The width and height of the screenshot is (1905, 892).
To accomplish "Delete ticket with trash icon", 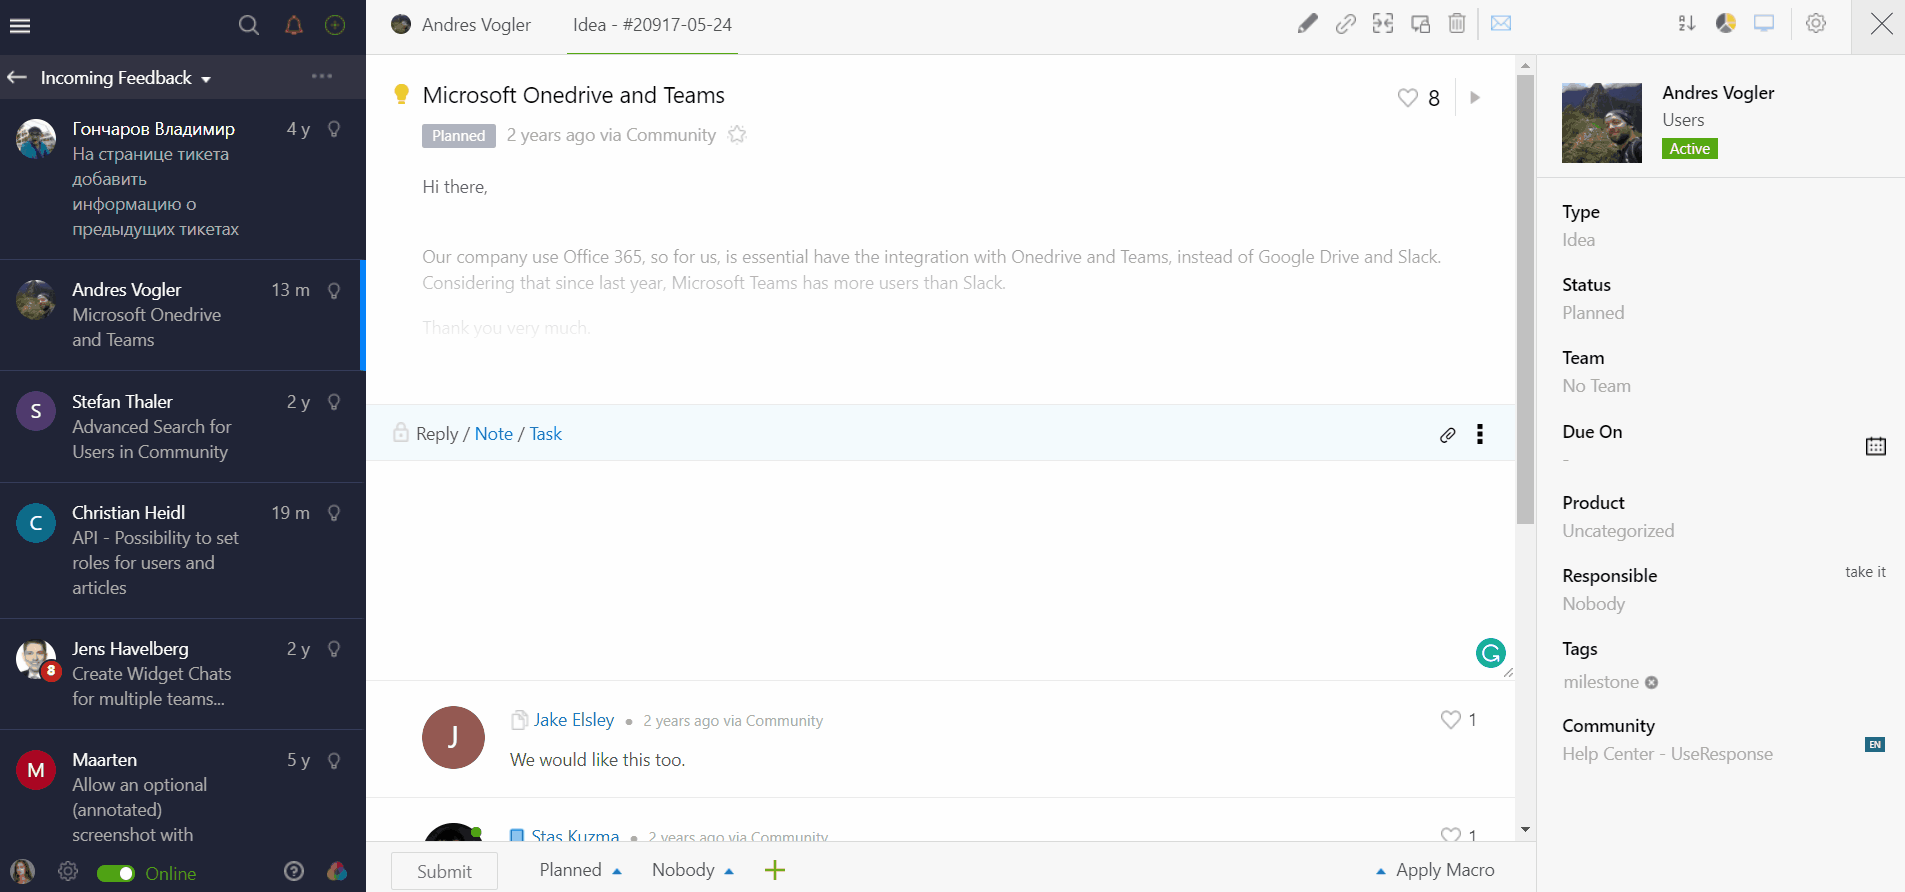I will click(1457, 24).
